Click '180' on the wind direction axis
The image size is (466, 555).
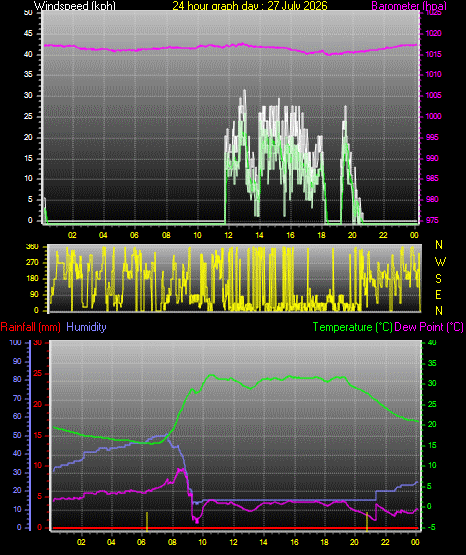click(x=32, y=279)
